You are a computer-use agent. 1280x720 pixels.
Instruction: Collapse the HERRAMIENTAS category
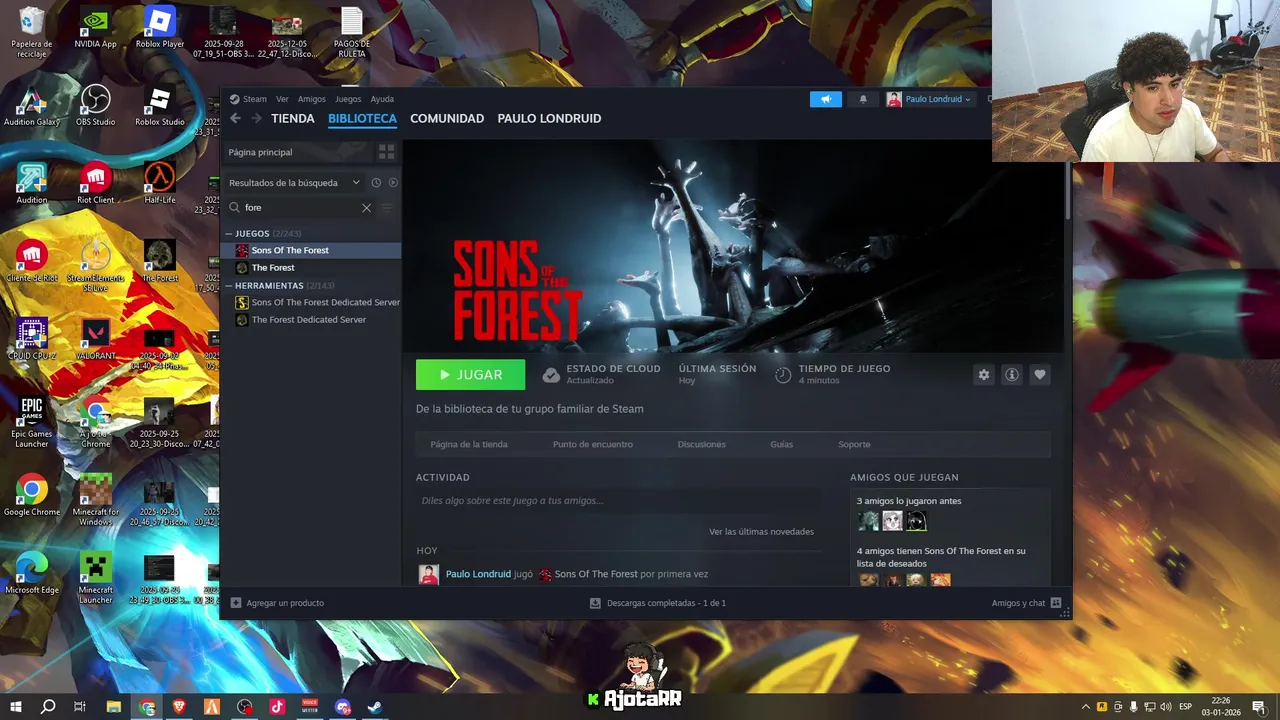tap(229, 286)
